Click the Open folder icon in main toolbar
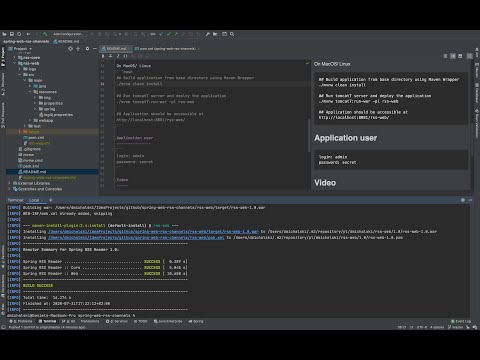 pos(4,34)
